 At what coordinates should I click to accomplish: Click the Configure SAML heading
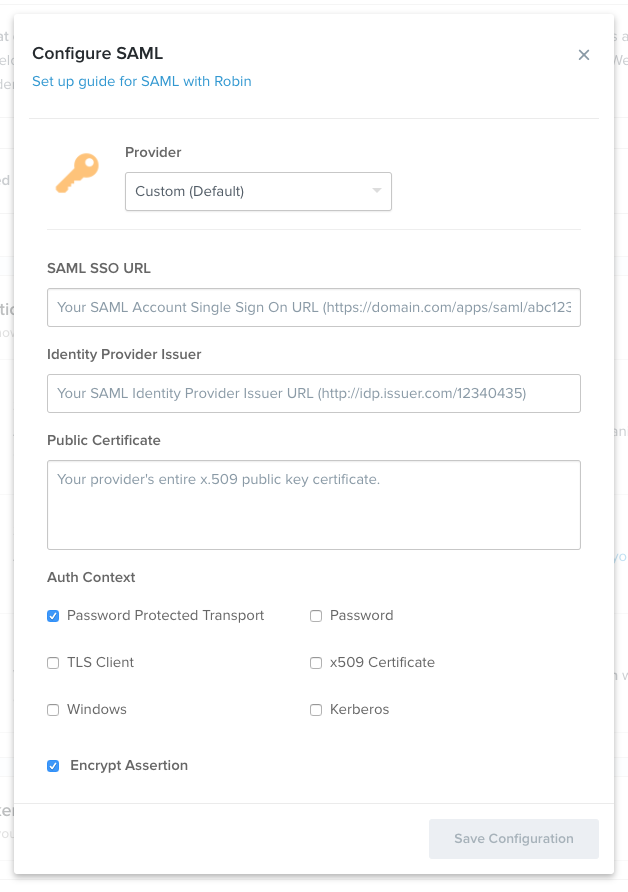[x=98, y=53]
